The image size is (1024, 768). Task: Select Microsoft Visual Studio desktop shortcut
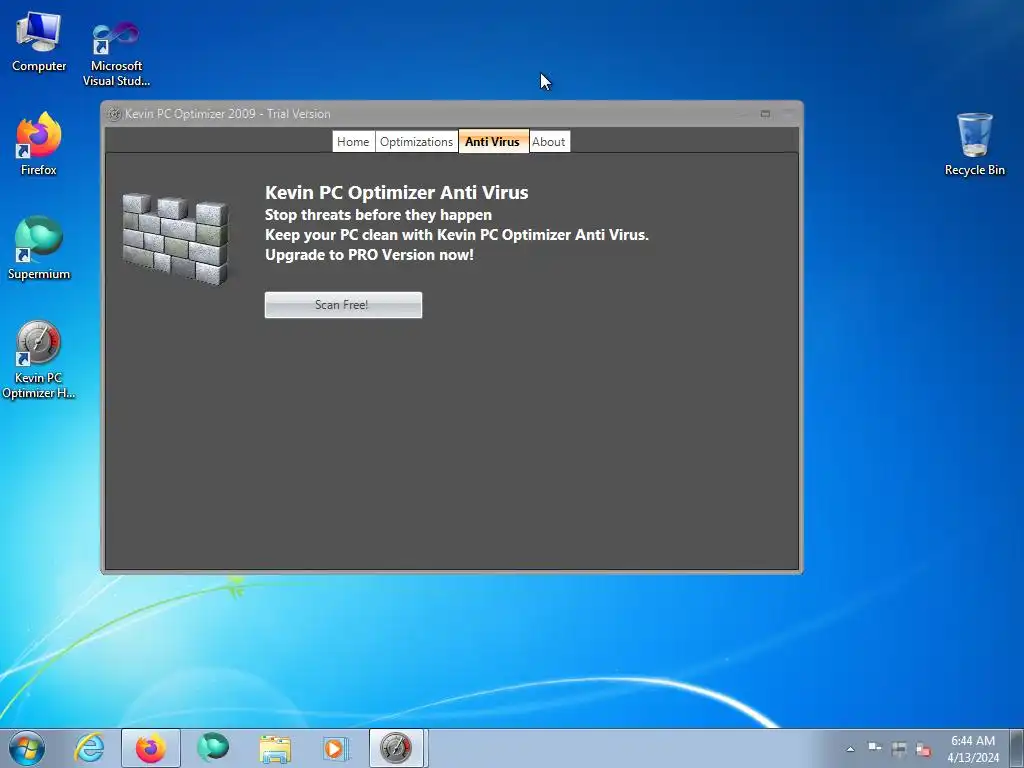tap(116, 54)
